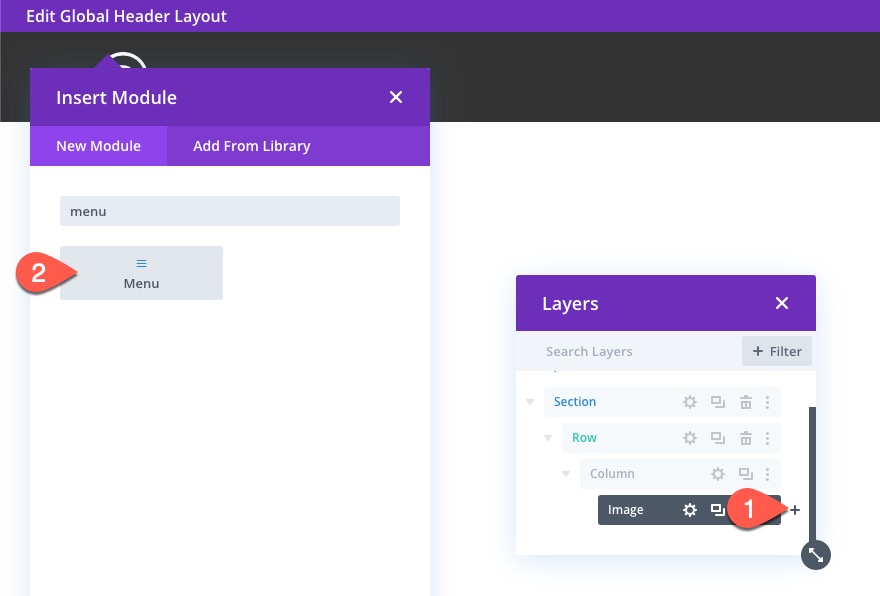Open Column layer settings gear
Viewport: 880px width, 596px height.
[x=718, y=474]
